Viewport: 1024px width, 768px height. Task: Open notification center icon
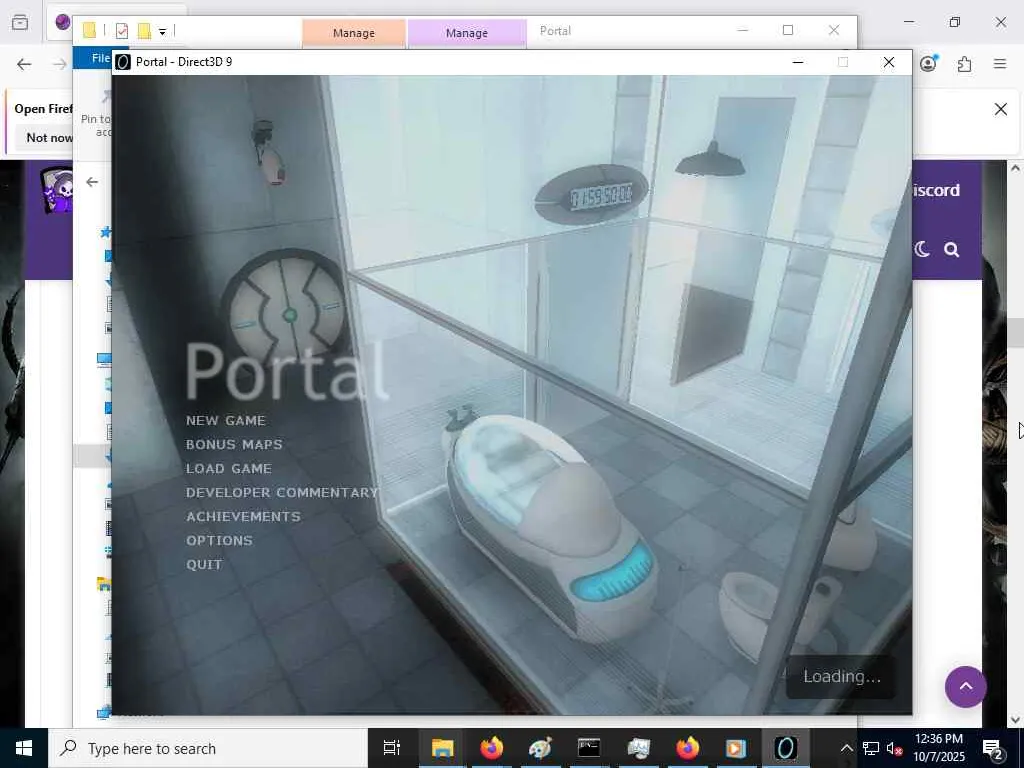coord(993,748)
